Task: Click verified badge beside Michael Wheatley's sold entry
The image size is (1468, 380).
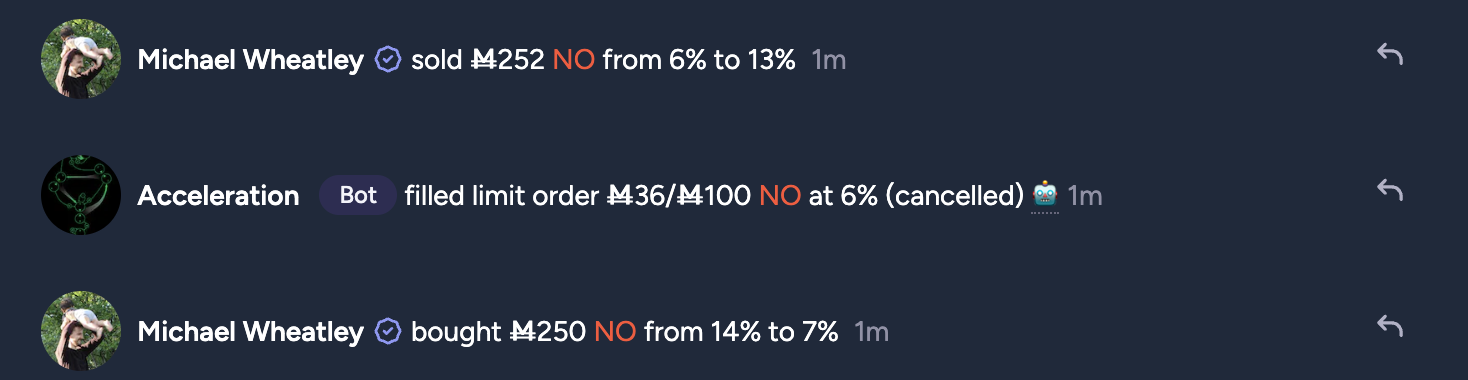Action: pyautogui.click(x=387, y=60)
